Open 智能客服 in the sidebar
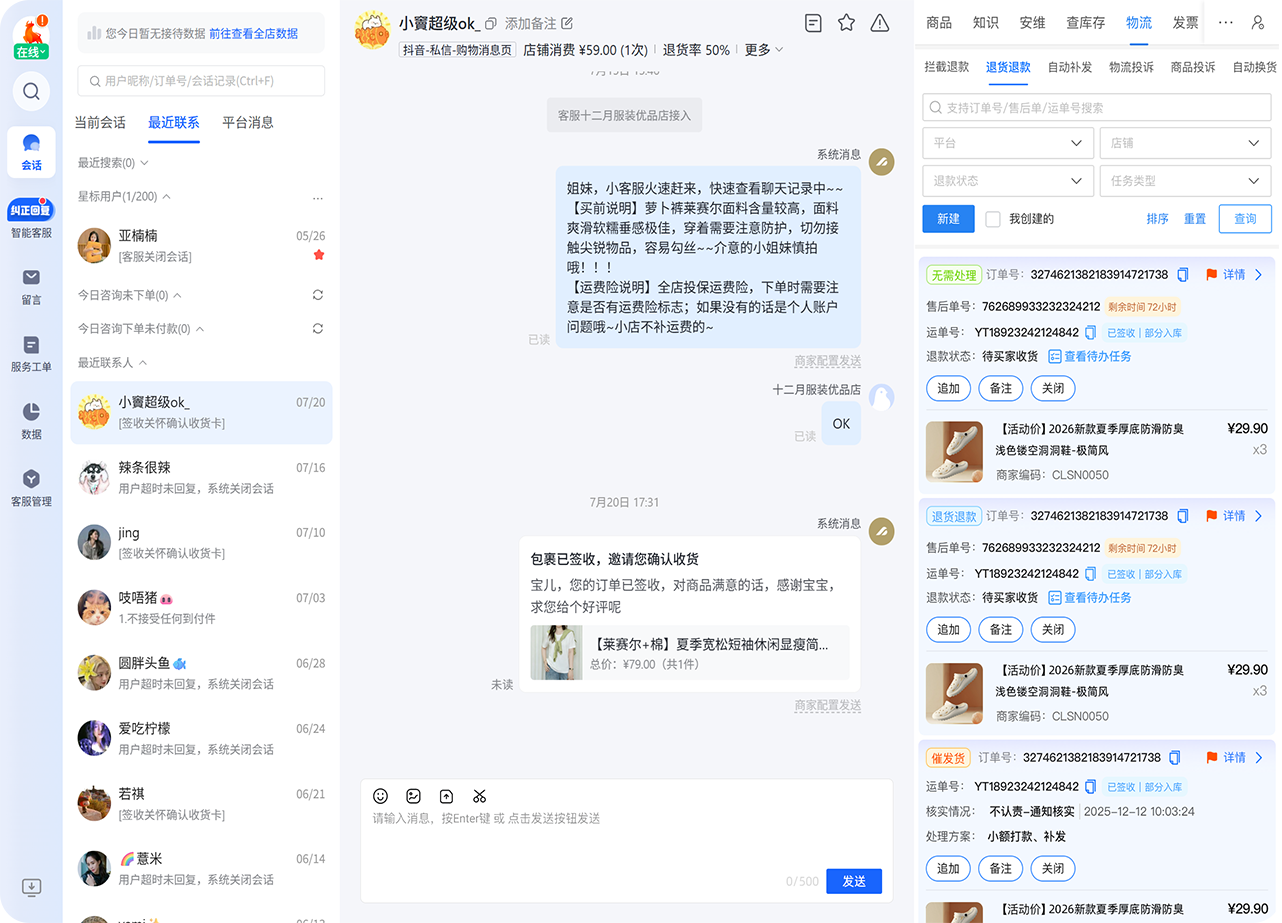This screenshot has height=923, width=1282. click(31, 219)
